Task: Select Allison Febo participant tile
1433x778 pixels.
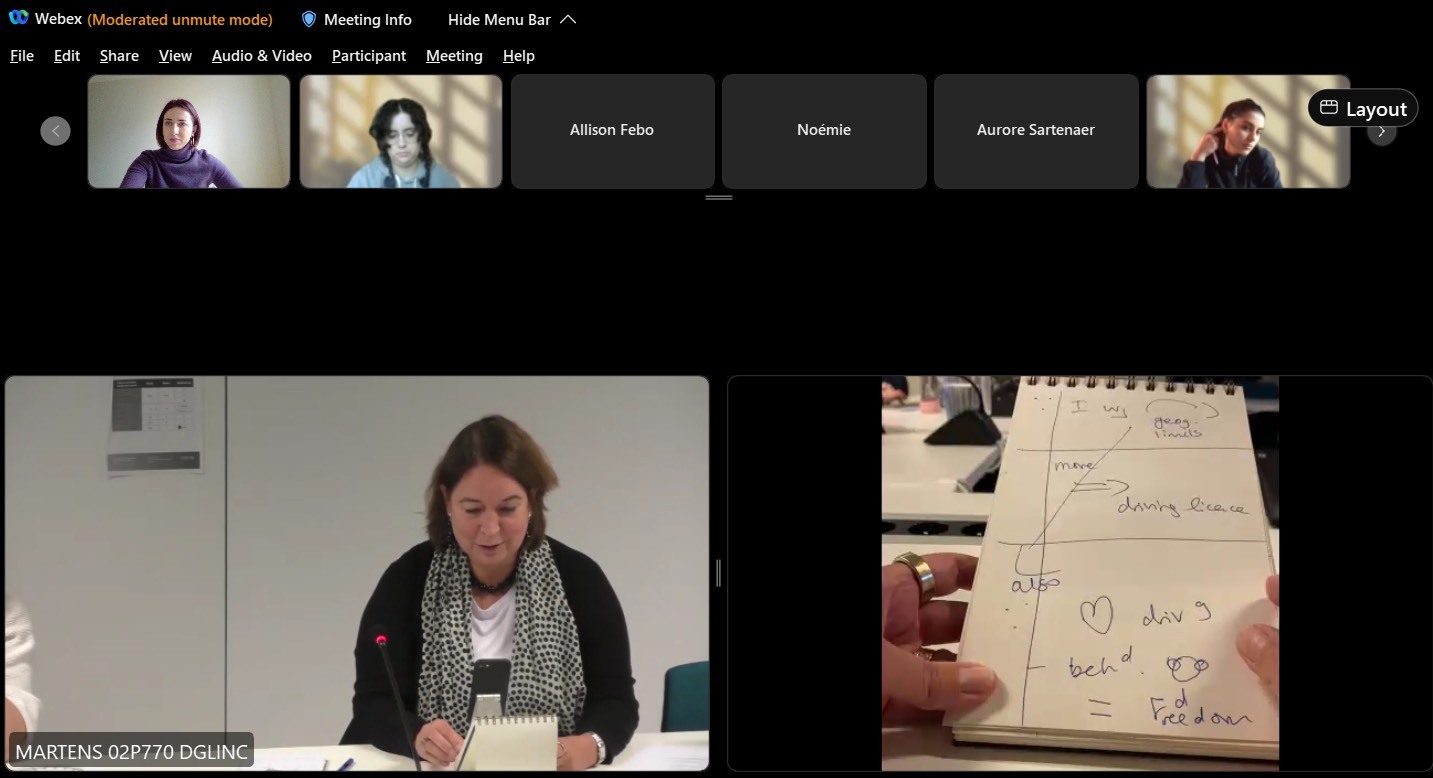Action: [612, 130]
